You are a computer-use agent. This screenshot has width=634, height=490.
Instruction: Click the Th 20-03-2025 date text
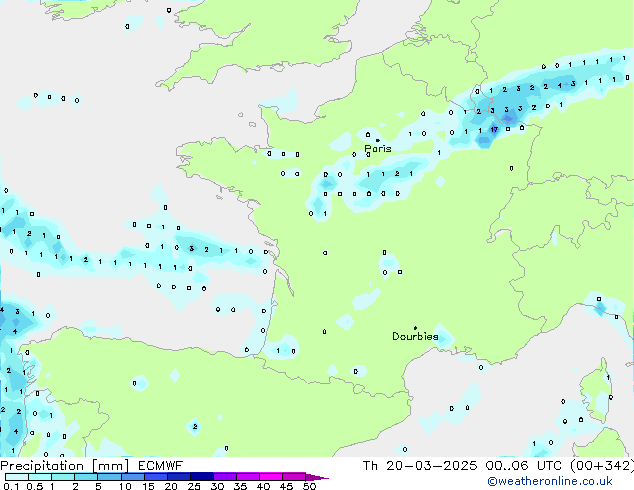pyautogui.click(x=420, y=466)
